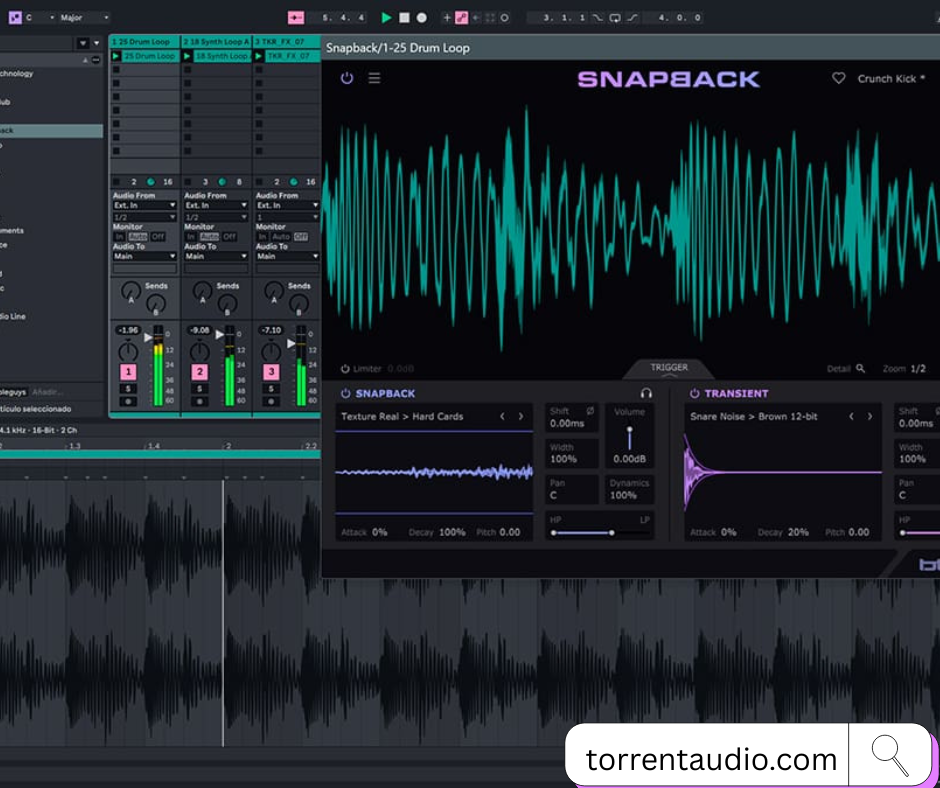Open Audio To Main dropdown on track 2

pos(215,256)
